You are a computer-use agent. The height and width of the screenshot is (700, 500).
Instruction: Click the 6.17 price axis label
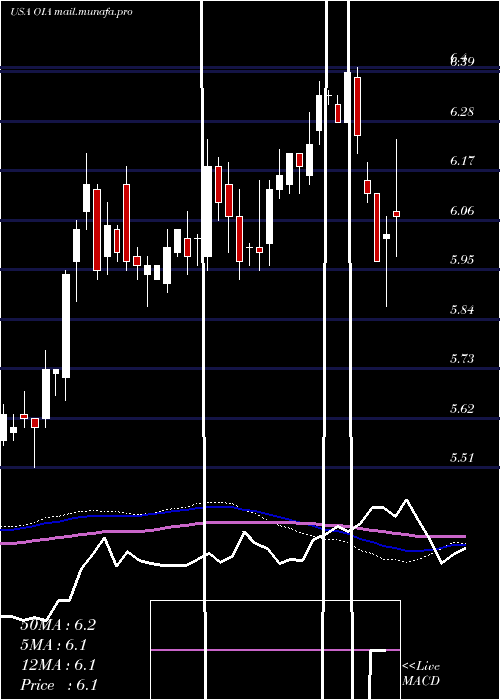click(x=462, y=161)
